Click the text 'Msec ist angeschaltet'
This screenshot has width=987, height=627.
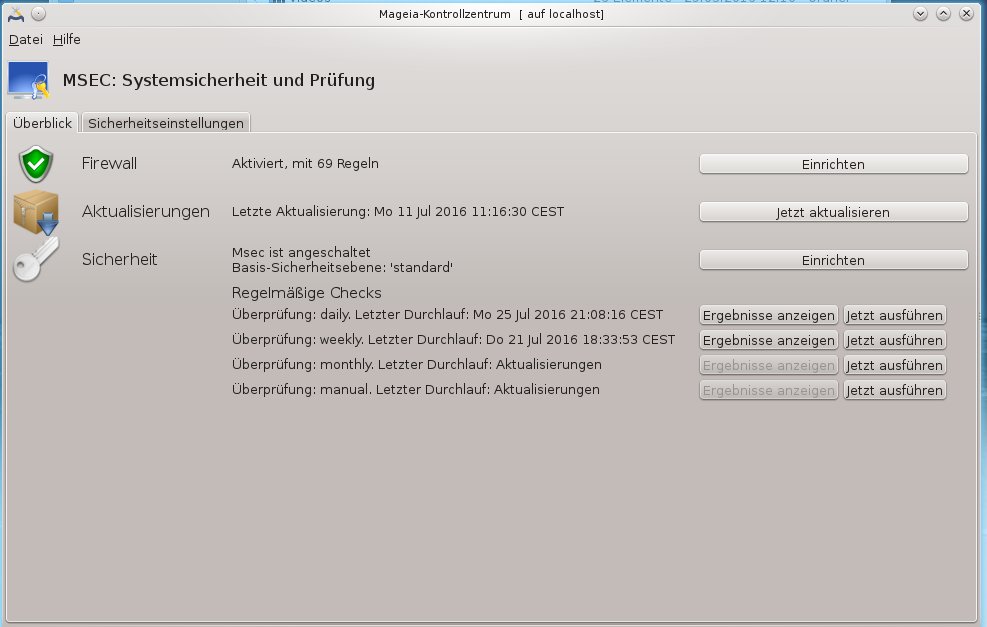[x=301, y=252]
